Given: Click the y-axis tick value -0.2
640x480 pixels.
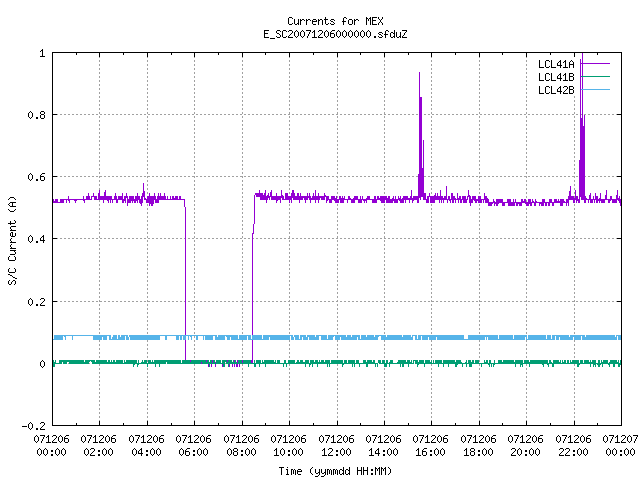Looking at the screenshot, I should (34, 426).
